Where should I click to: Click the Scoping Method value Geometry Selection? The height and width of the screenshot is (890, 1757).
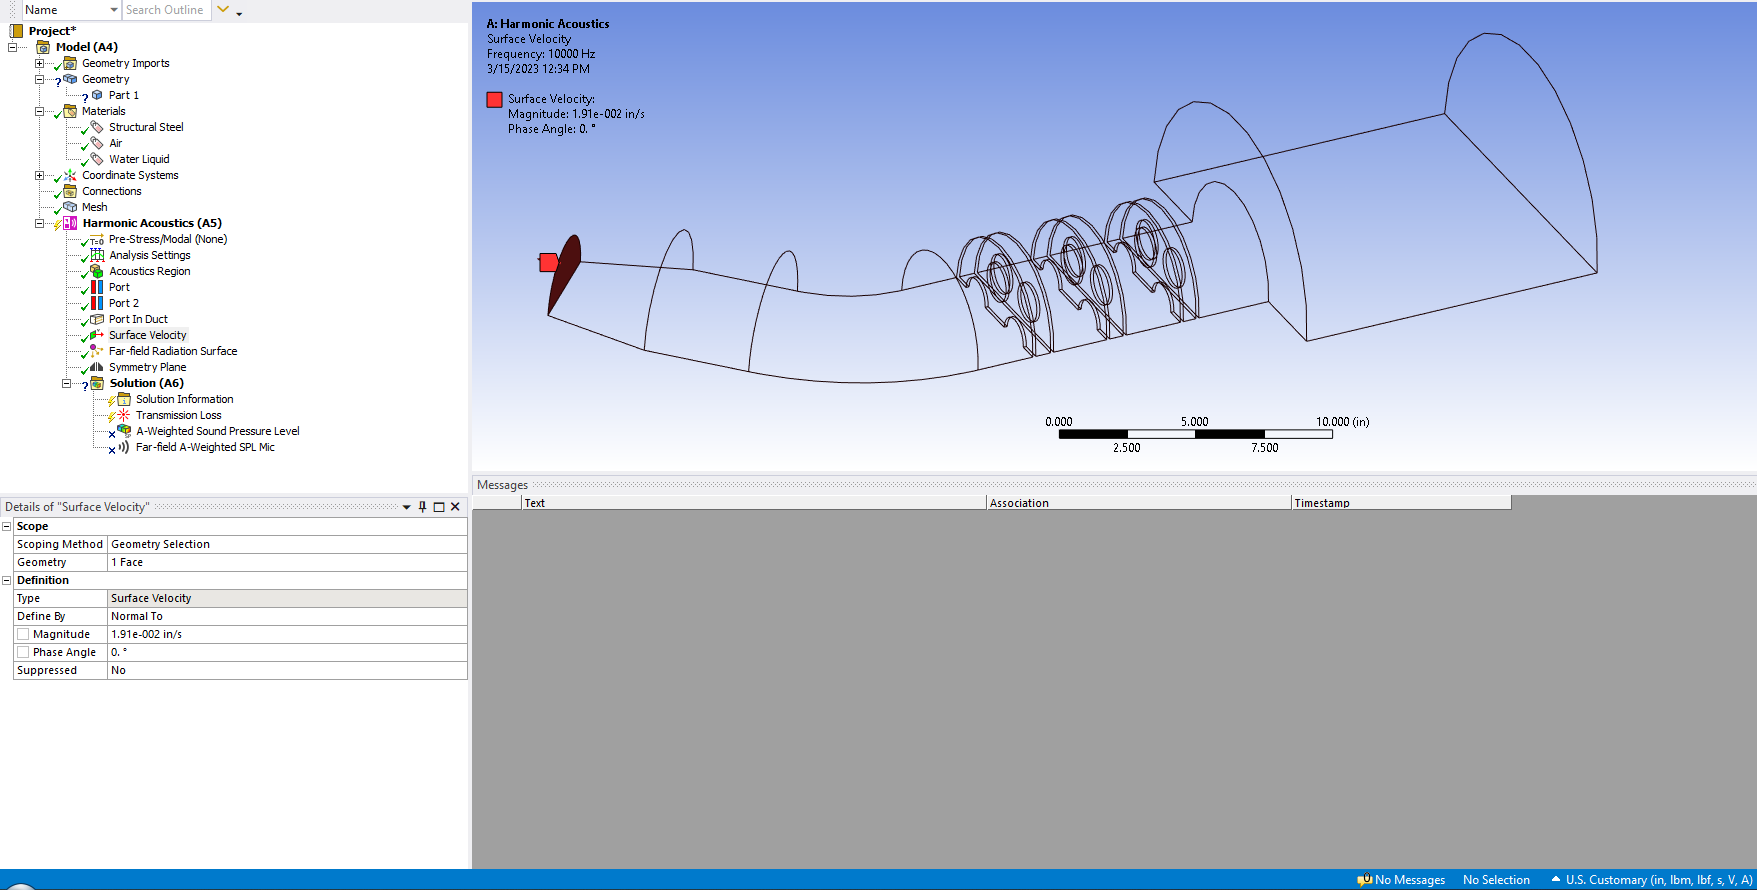point(287,544)
